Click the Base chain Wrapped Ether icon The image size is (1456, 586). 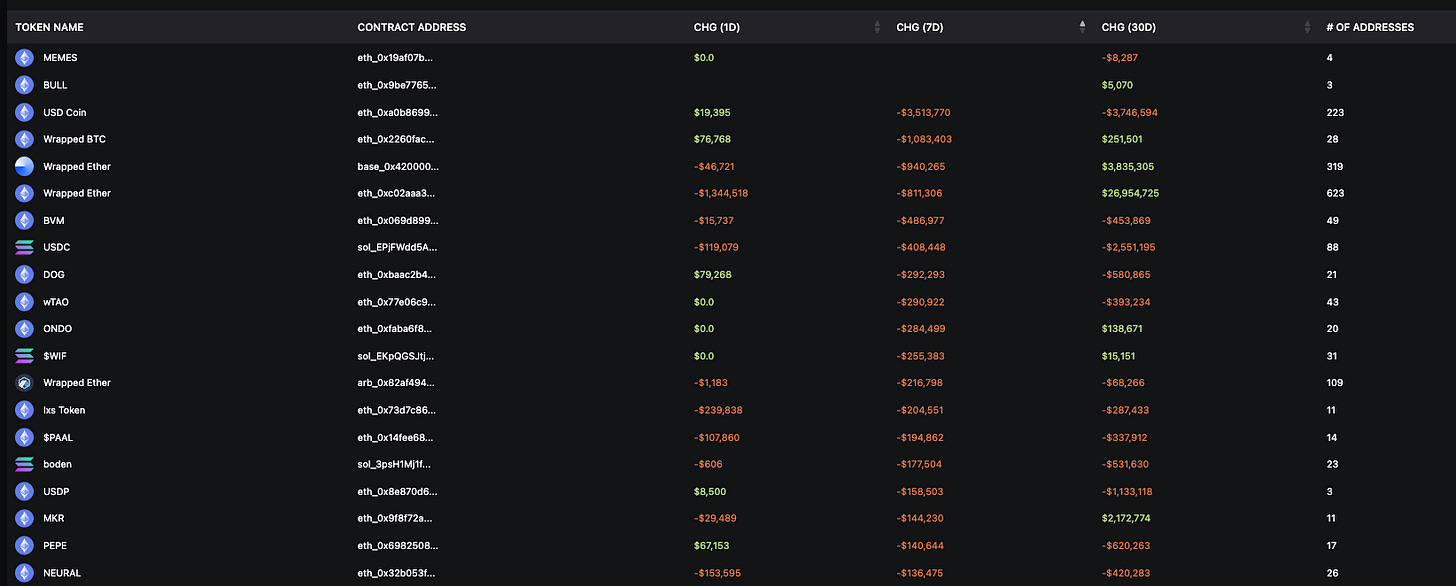pyautogui.click(x=24, y=166)
